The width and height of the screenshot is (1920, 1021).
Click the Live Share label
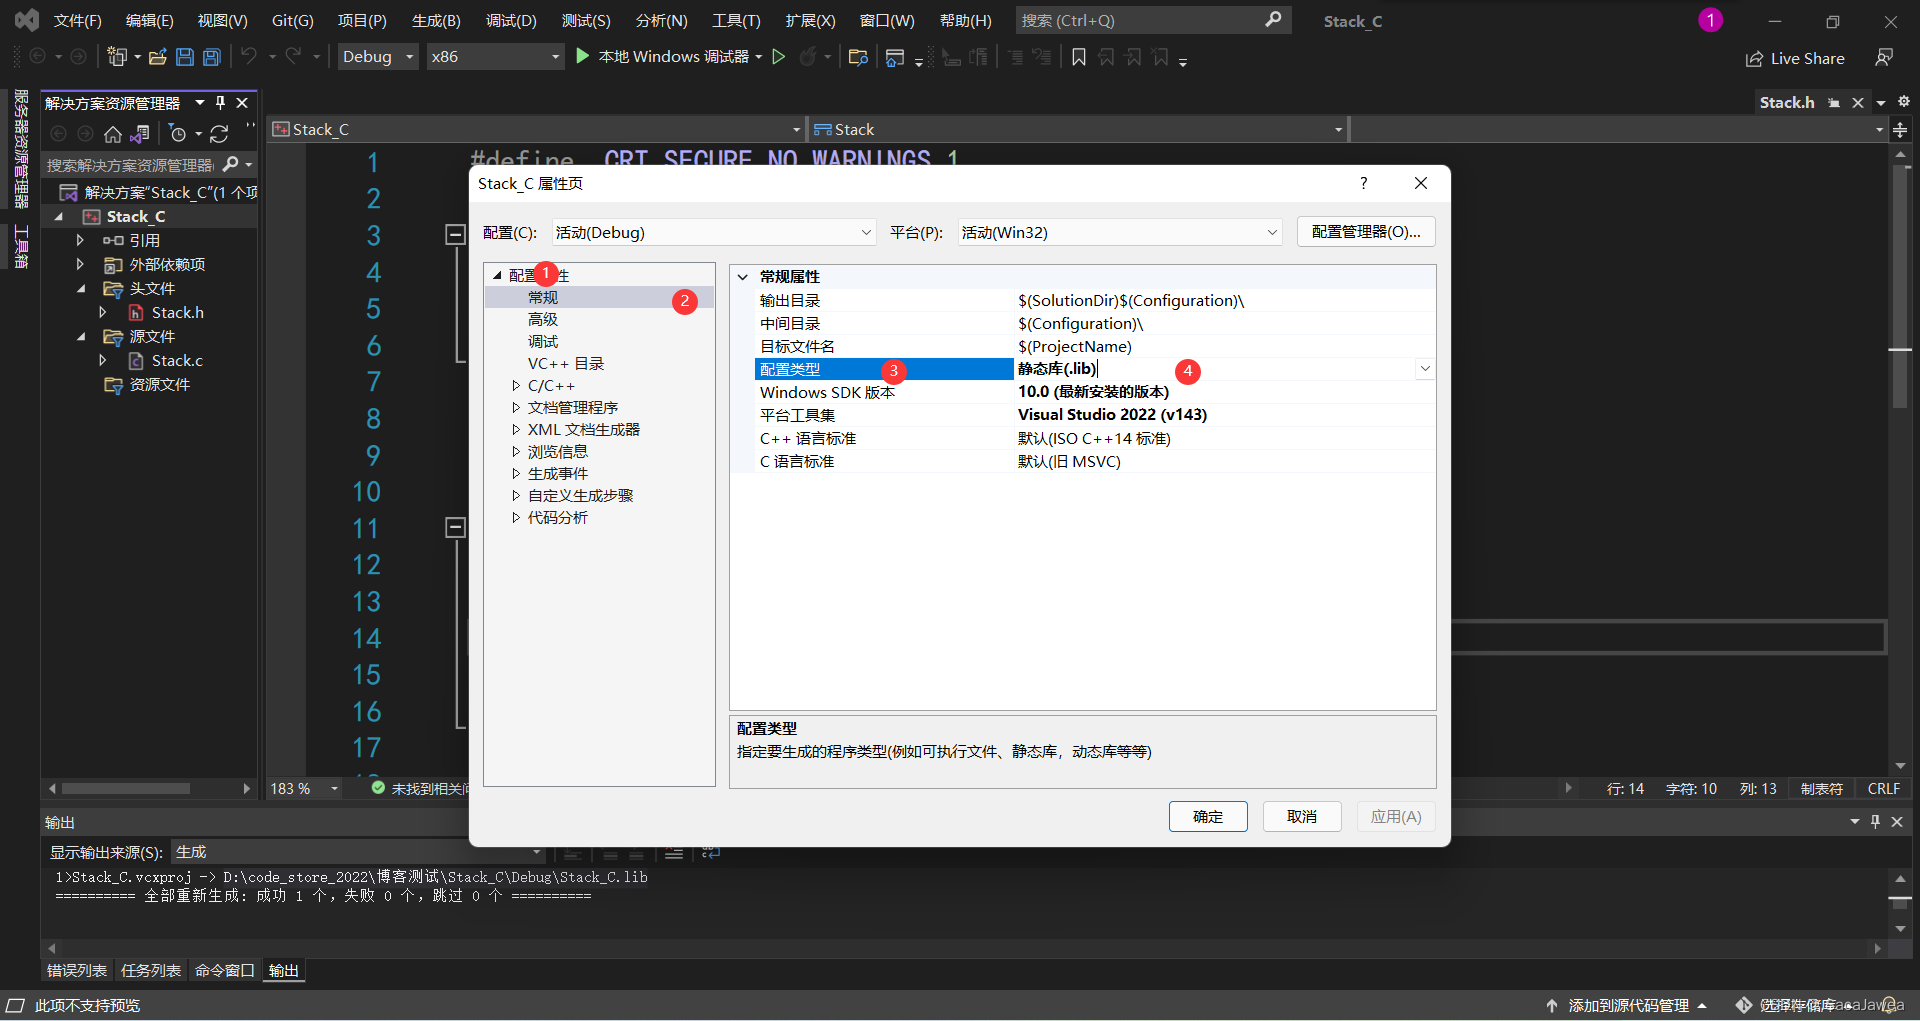pos(1807,59)
